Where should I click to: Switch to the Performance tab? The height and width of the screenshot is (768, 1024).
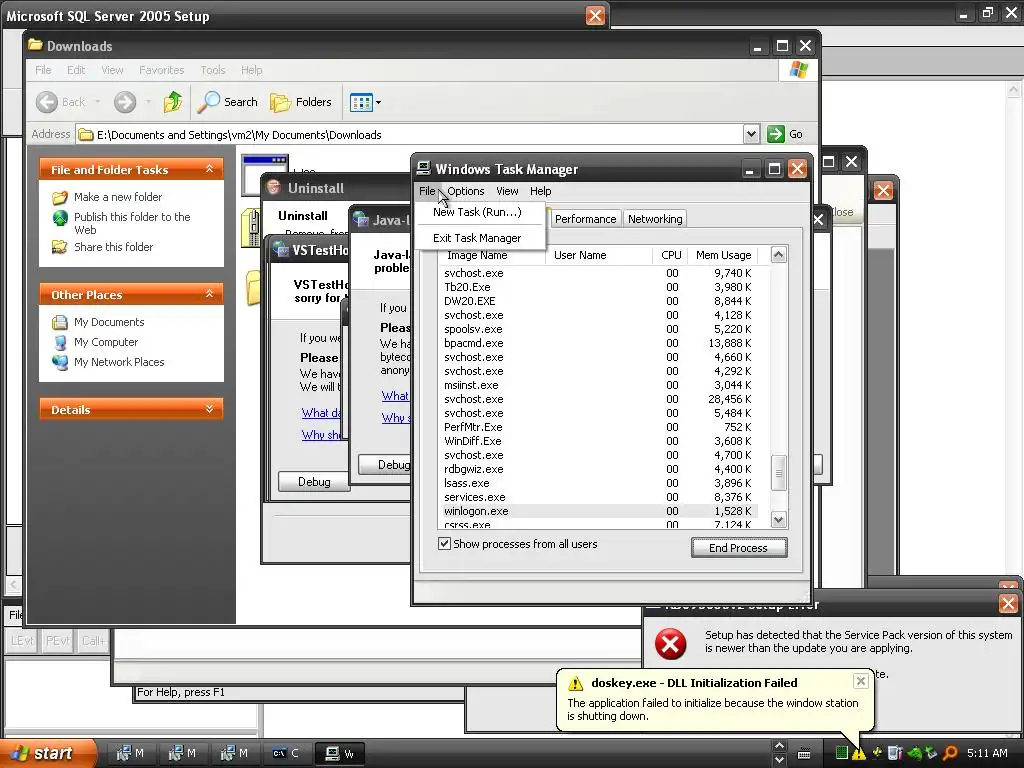click(585, 219)
